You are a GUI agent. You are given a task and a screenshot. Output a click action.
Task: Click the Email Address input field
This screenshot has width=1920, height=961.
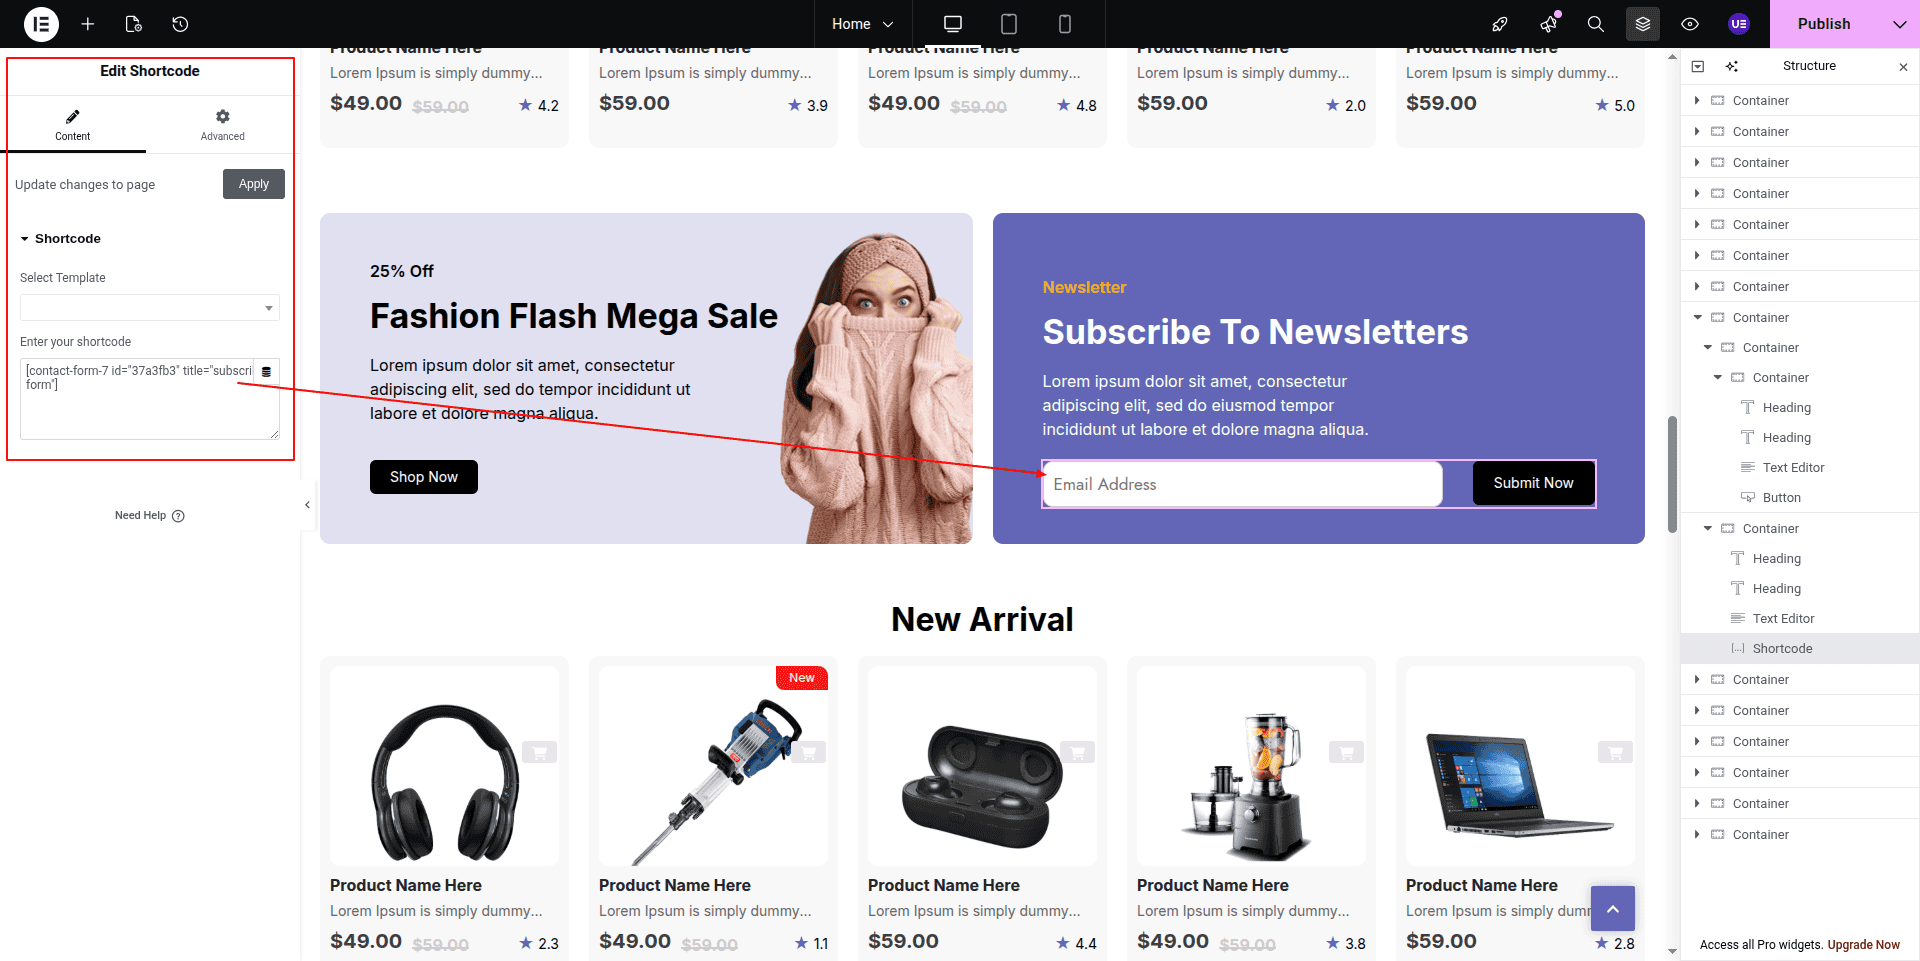pos(1242,484)
